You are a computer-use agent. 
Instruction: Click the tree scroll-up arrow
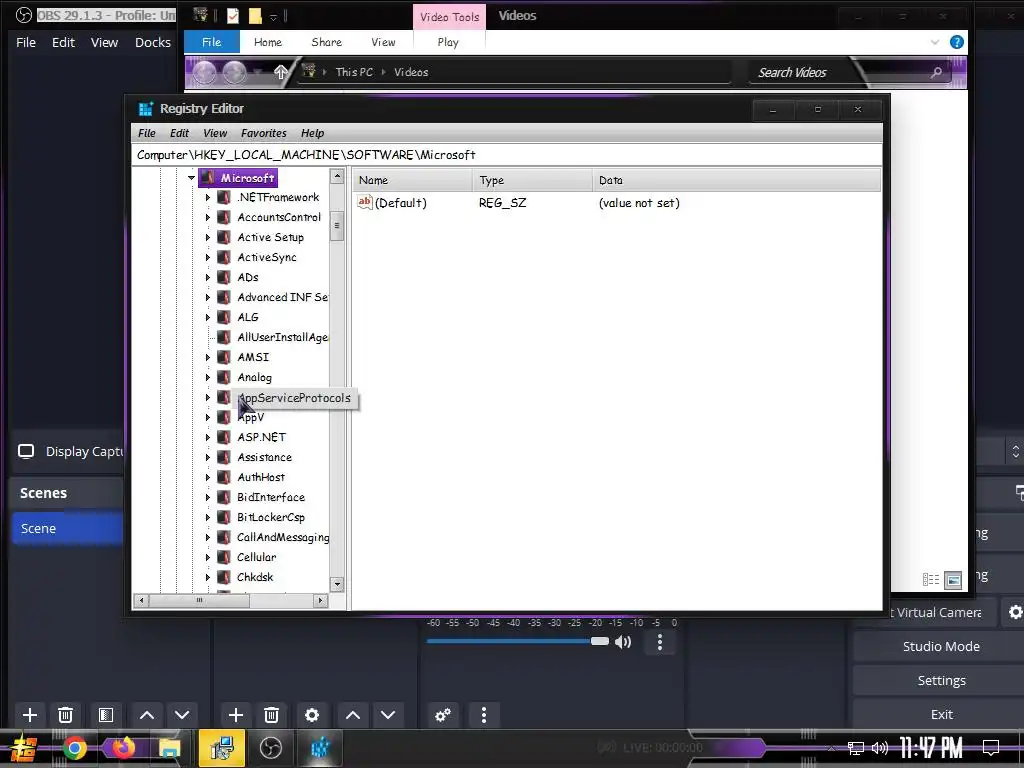pos(337,176)
